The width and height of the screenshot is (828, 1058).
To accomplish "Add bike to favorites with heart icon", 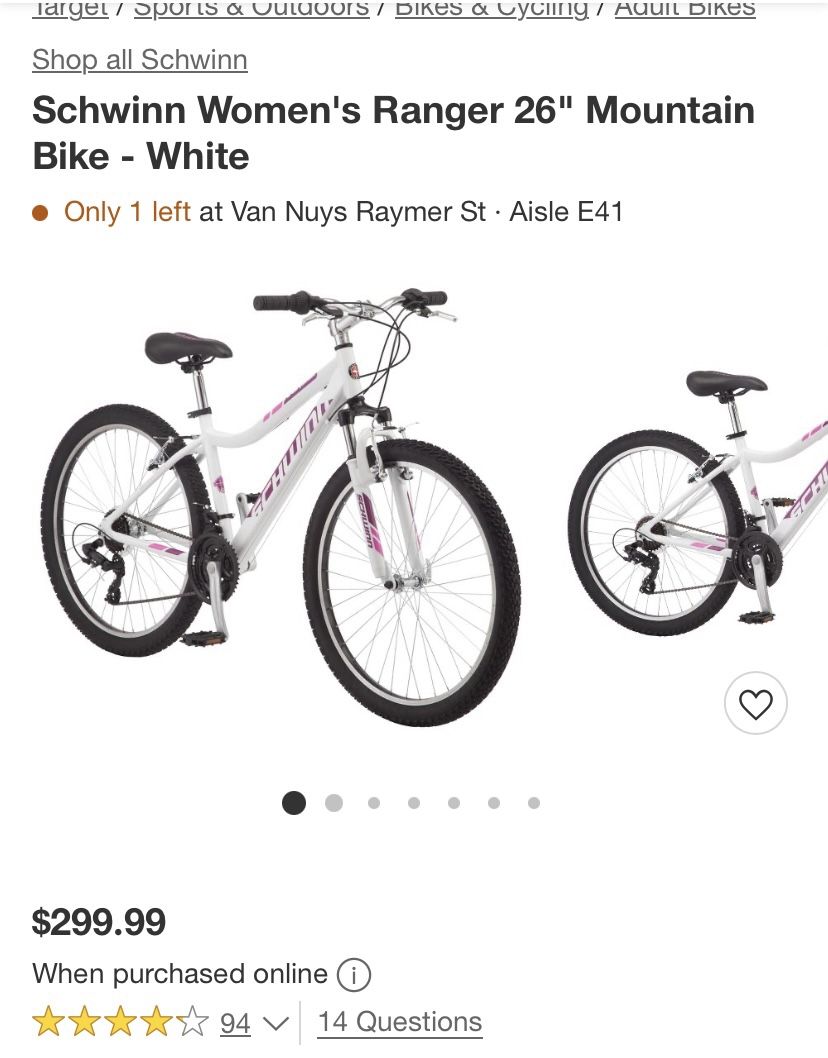I will coord(755,703).
